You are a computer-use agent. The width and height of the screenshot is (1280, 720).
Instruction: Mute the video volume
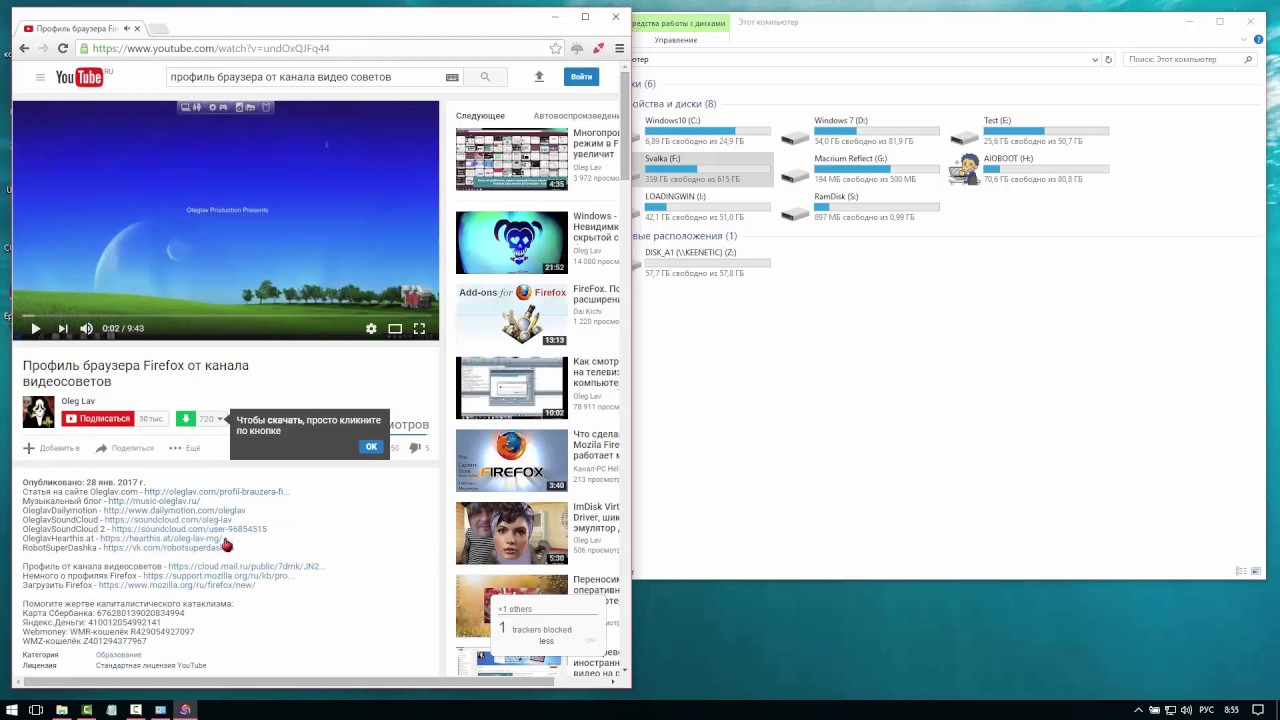coord(87,328)
